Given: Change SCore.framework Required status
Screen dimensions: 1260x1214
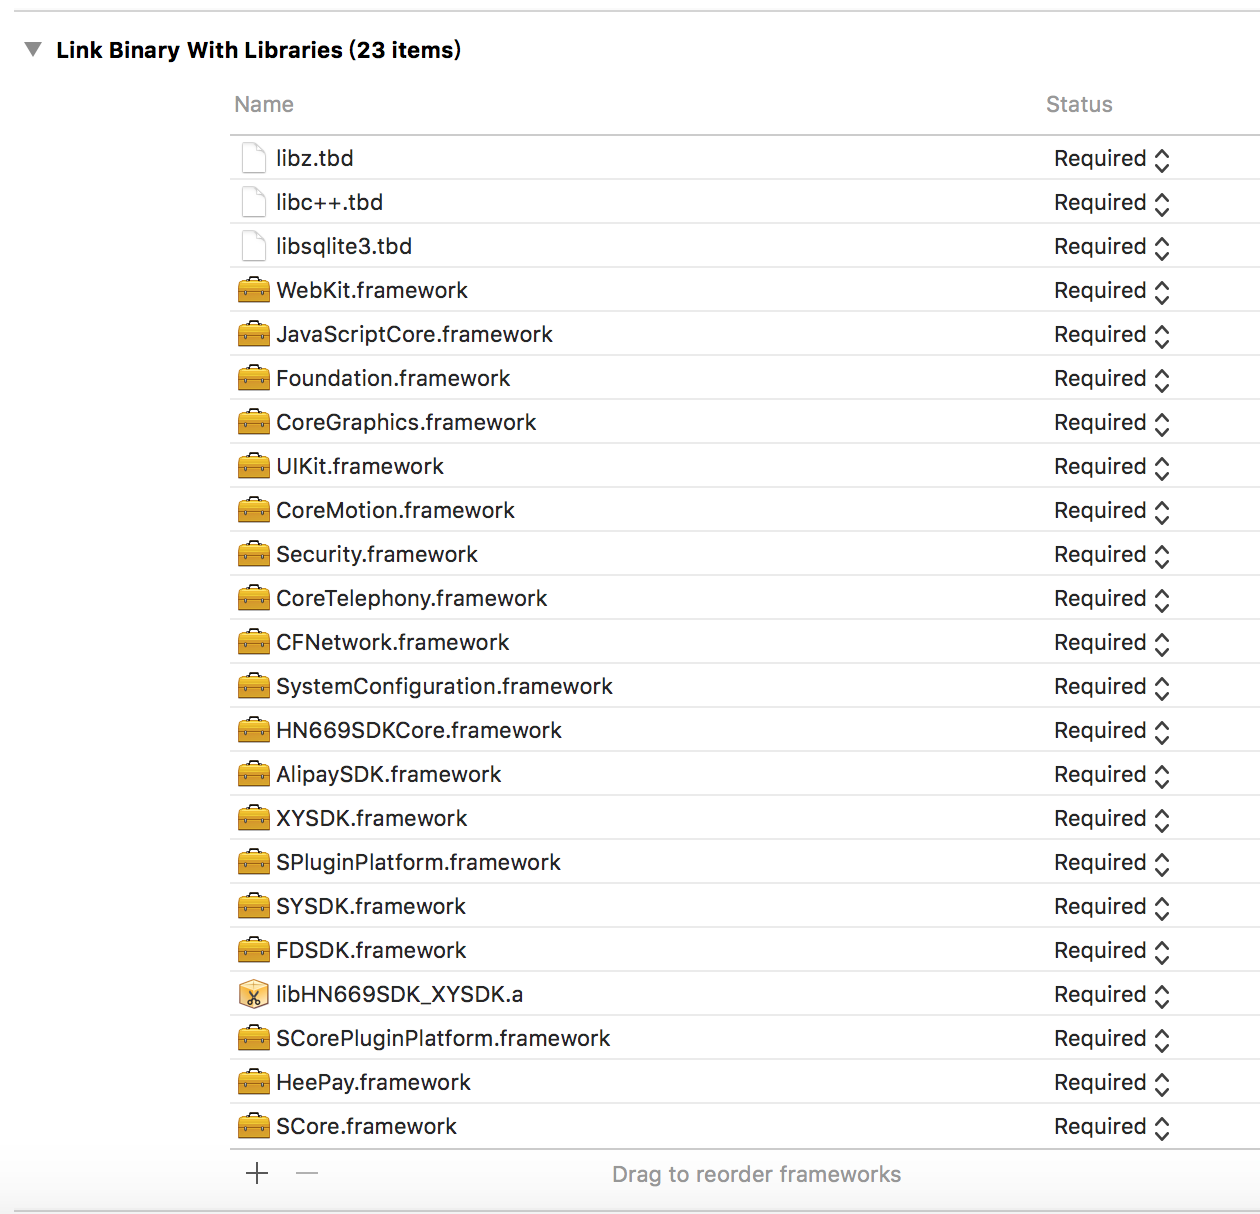Looking at the screenshot, I should pyautogui.click(x=1112, y=1127).
